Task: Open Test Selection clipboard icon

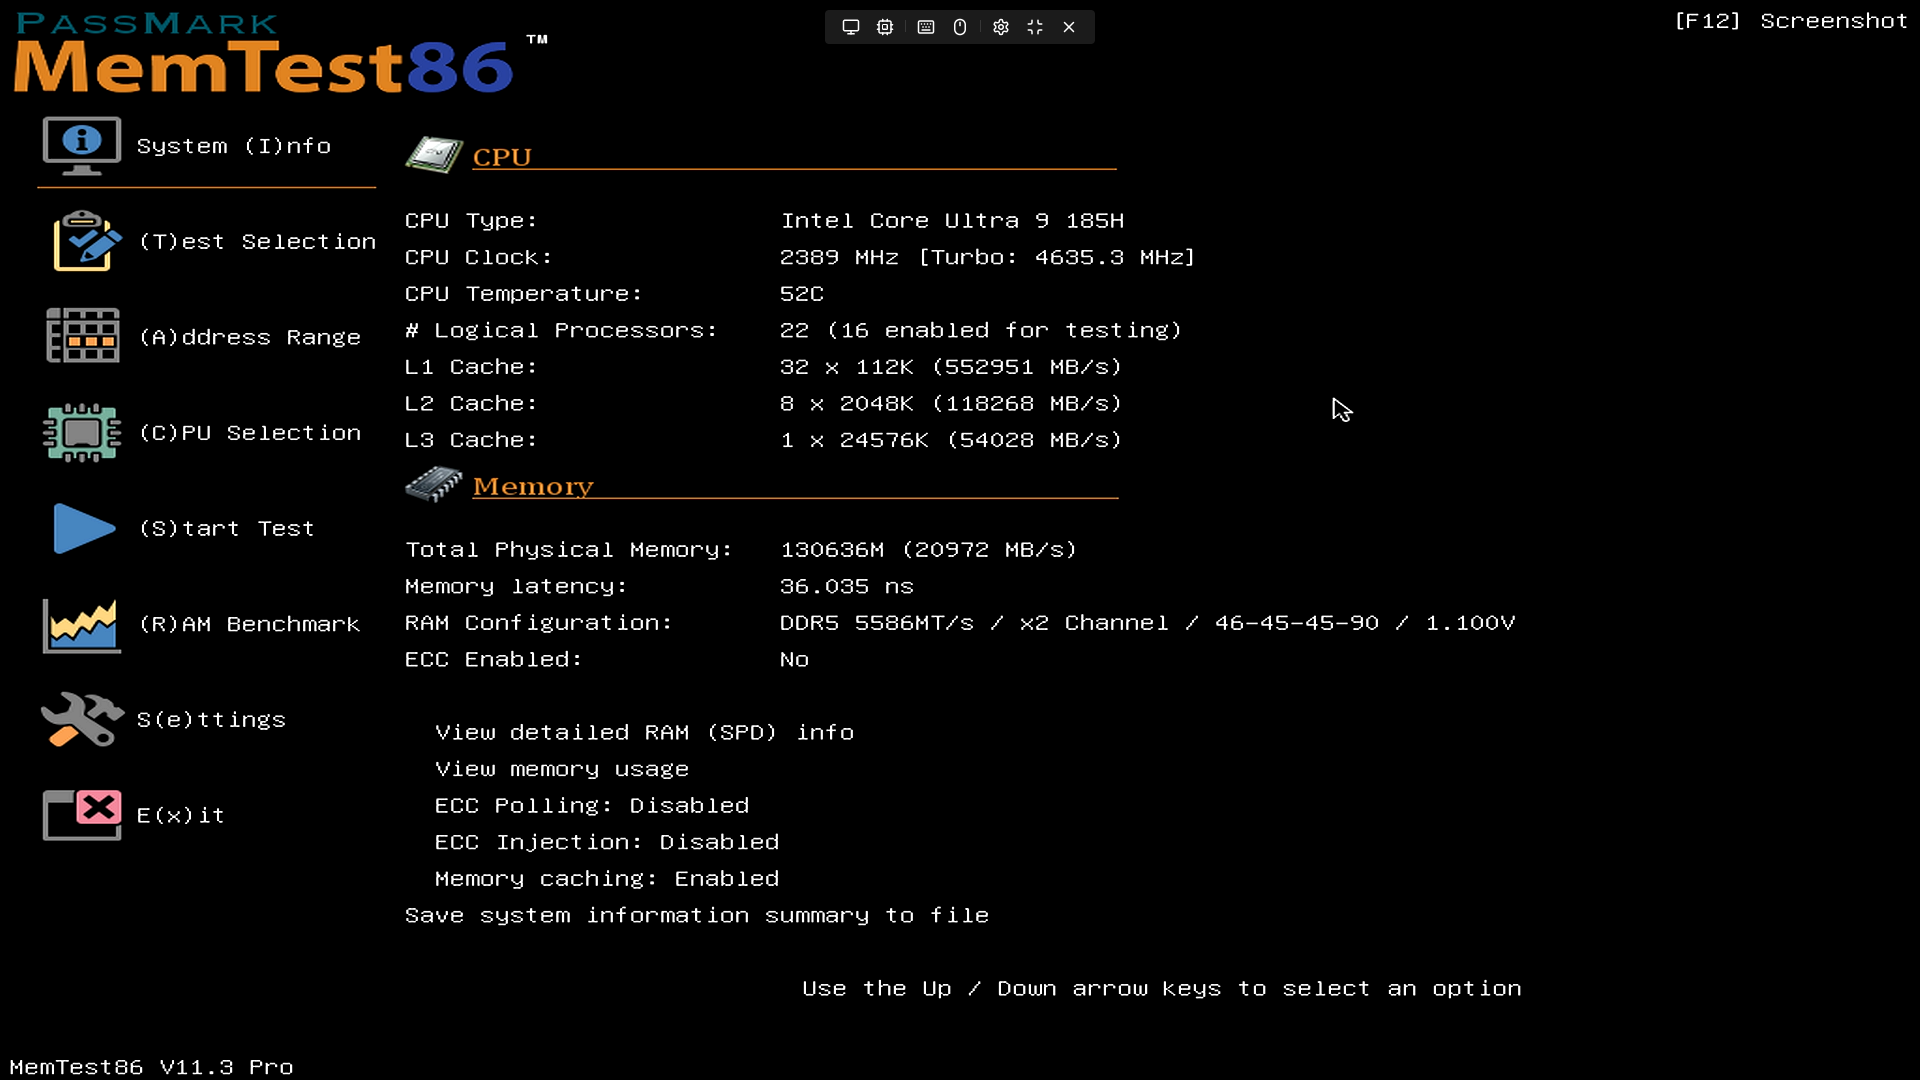Action: [86, 241]
